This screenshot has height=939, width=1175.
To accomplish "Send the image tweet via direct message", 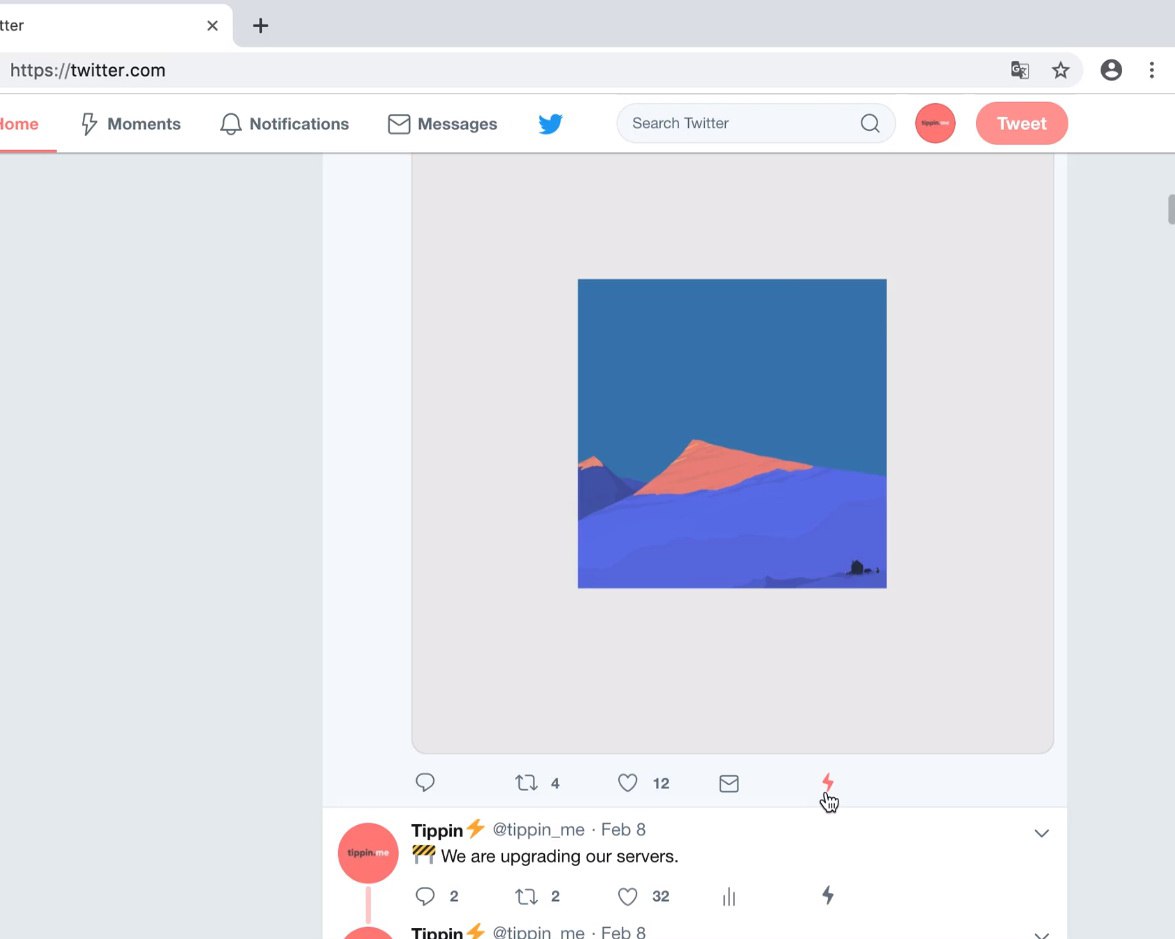I will pos(728,783).
